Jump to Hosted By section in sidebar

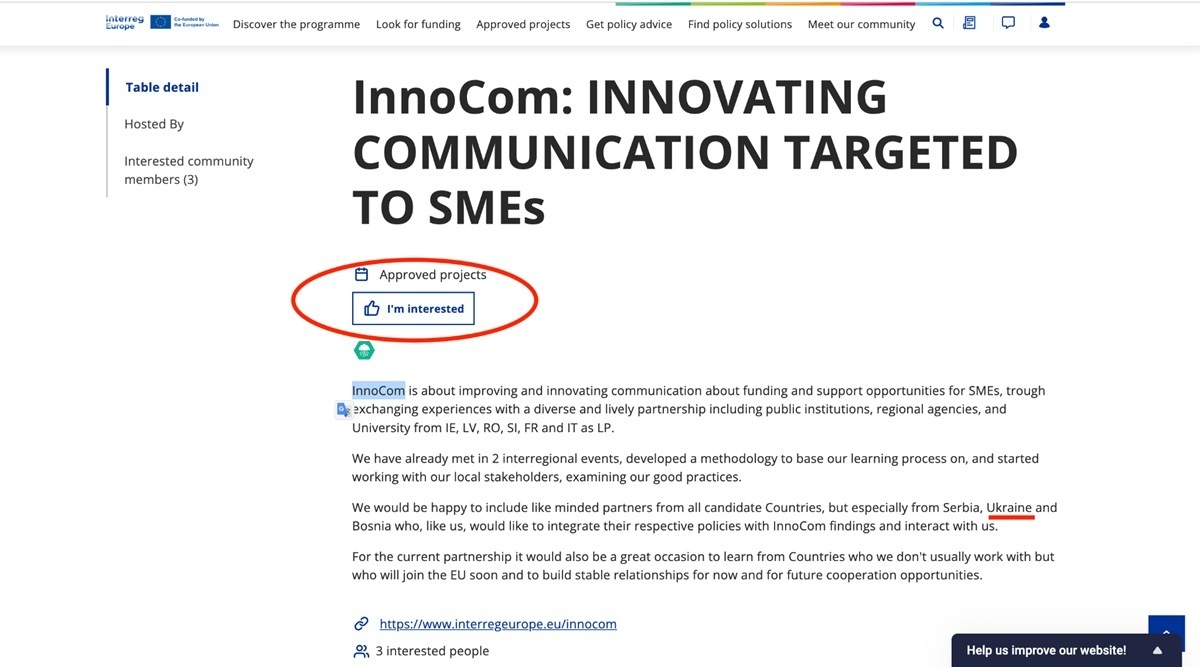[154, 124]
